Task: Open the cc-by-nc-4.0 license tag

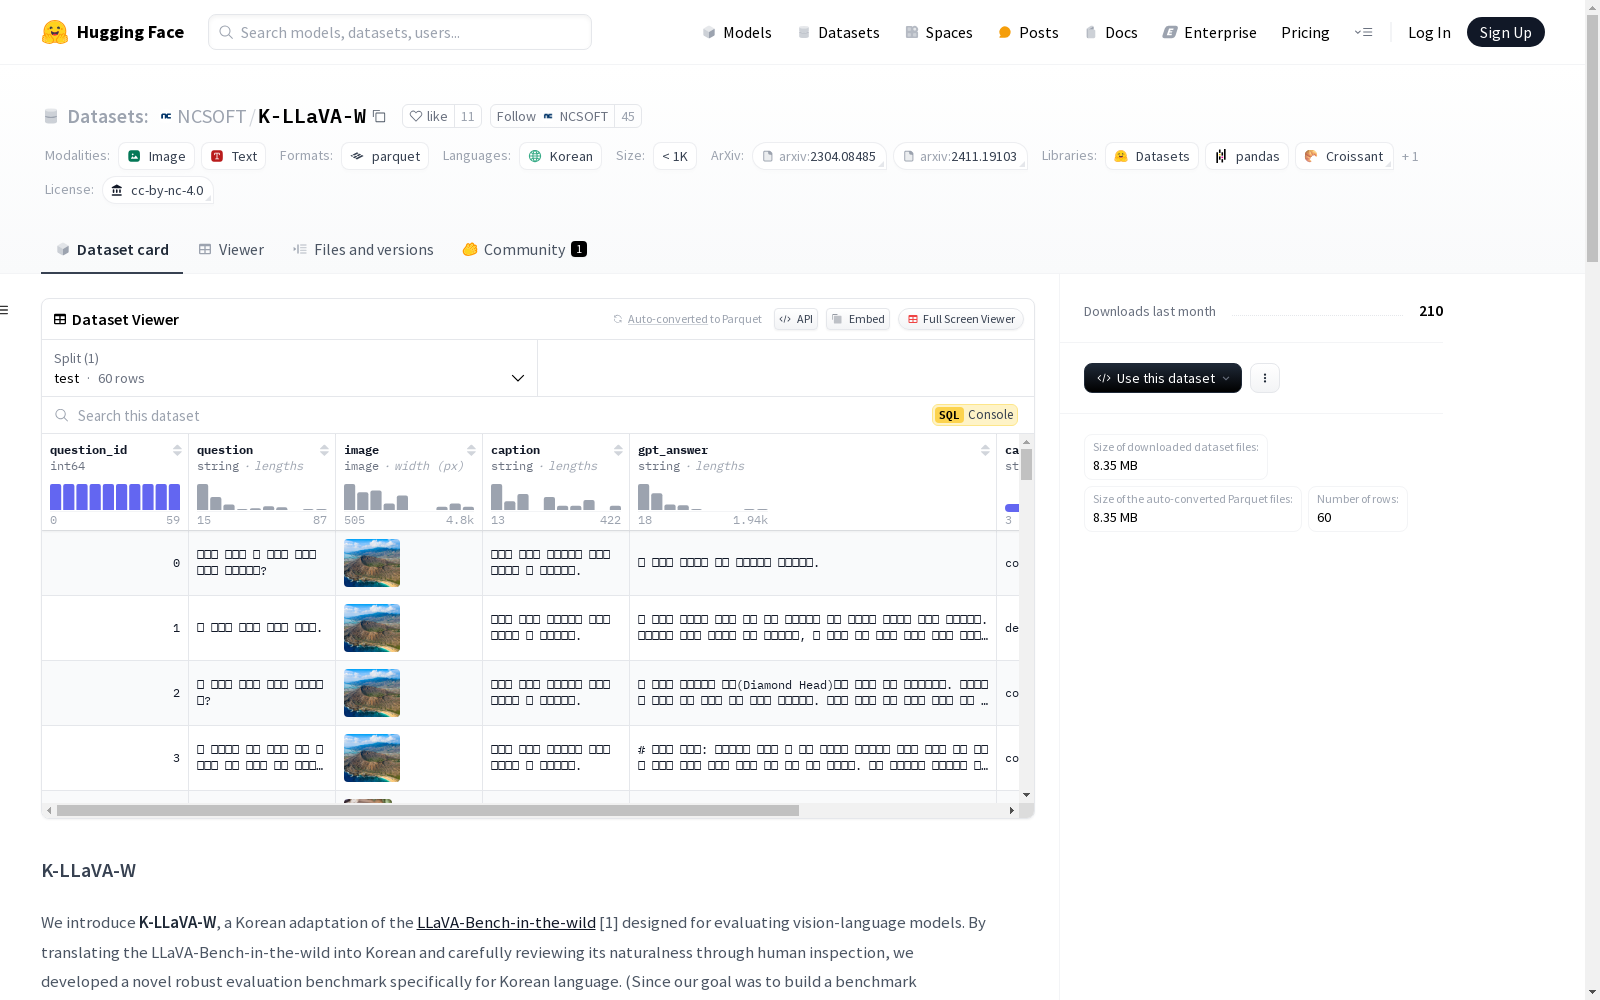Action: (x=158, y=190)
